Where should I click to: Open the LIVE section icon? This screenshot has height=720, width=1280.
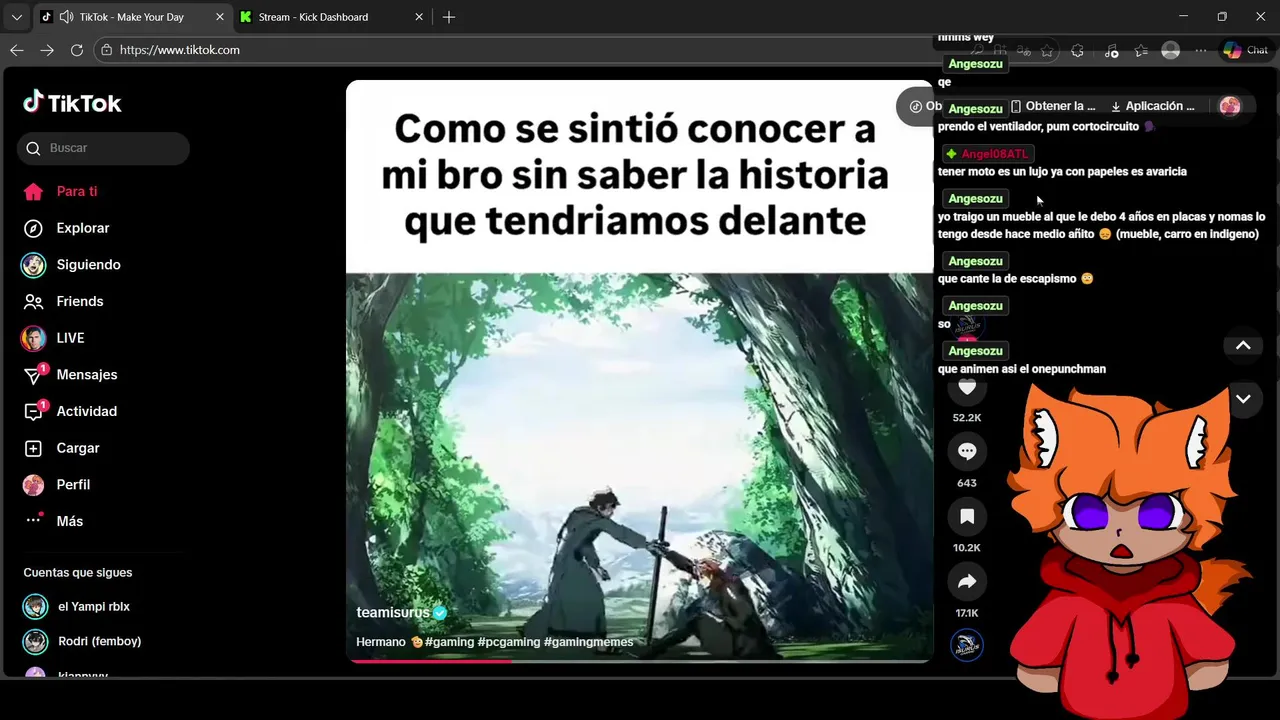(33, 338)
